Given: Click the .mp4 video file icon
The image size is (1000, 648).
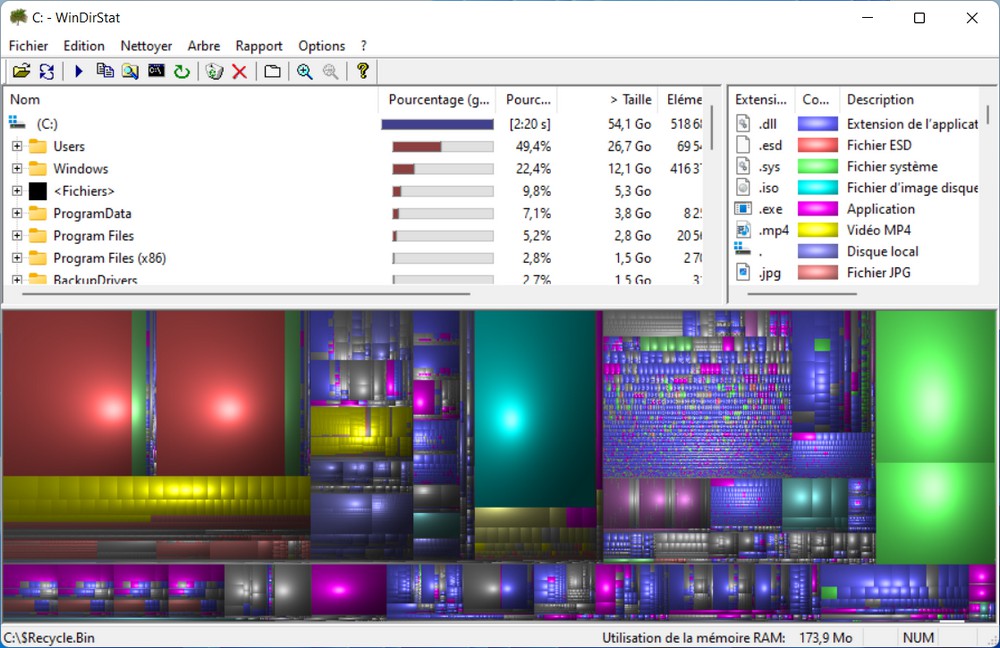Looking at the screenshot, I should click(743, 230).
